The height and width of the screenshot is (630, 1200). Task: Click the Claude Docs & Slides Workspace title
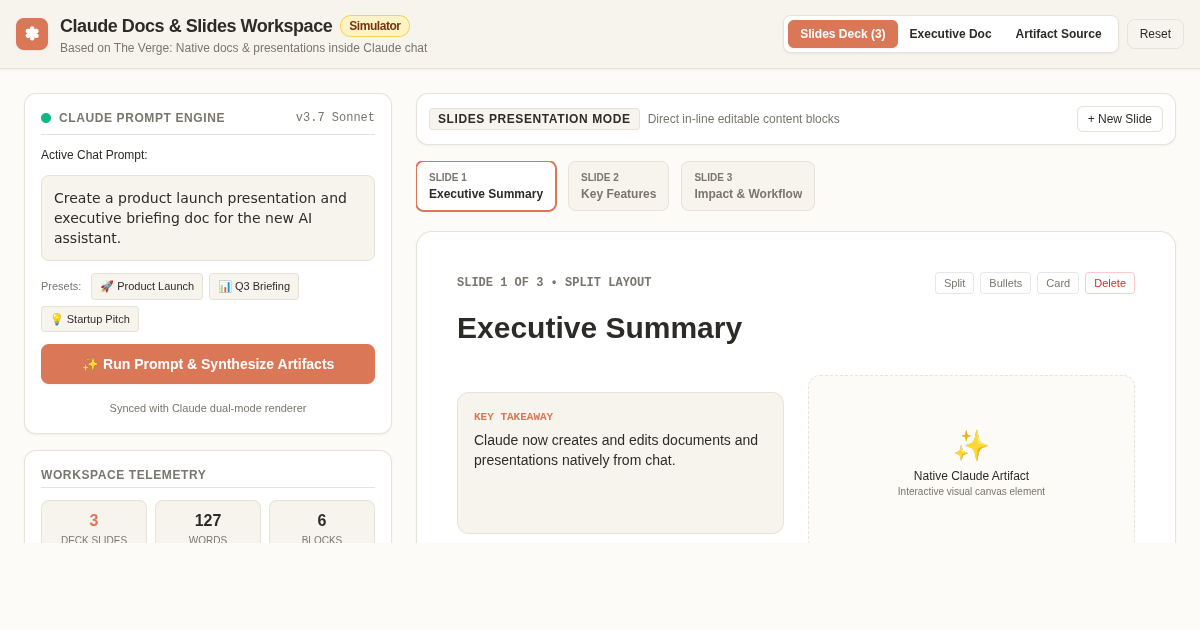pos(196,26)
